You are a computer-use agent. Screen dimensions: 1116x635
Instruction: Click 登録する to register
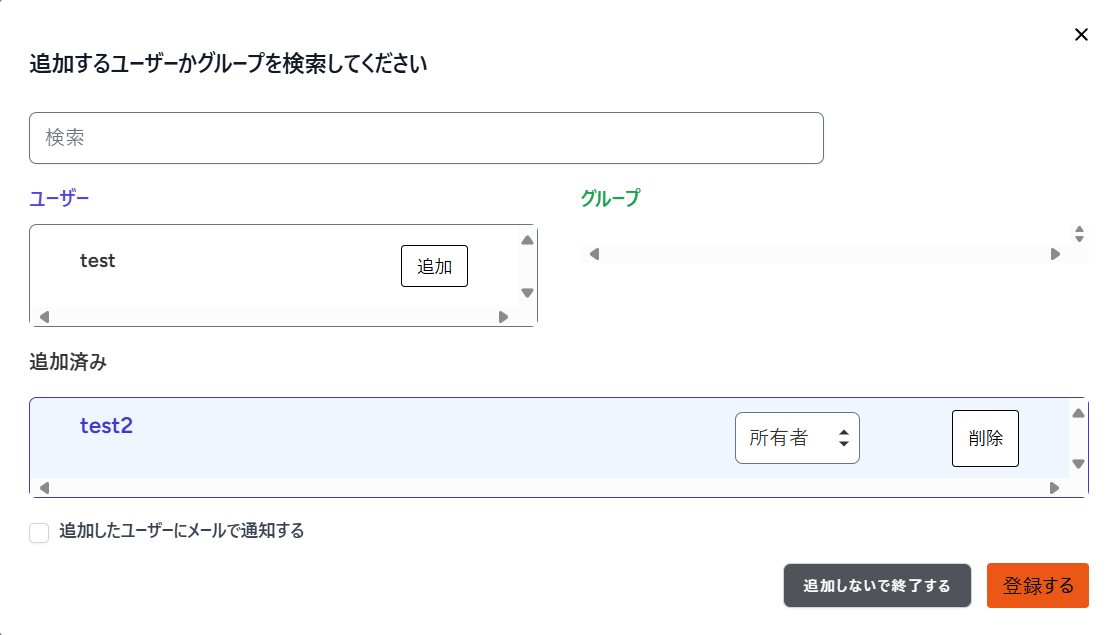pyautogui.click(x=1038, y=585)
